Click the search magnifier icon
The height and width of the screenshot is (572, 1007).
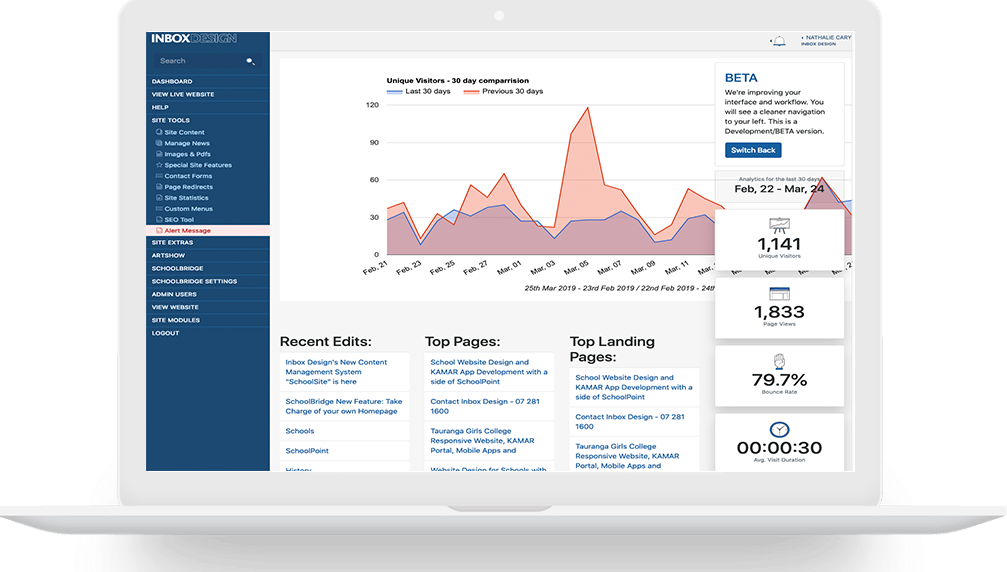250,61
